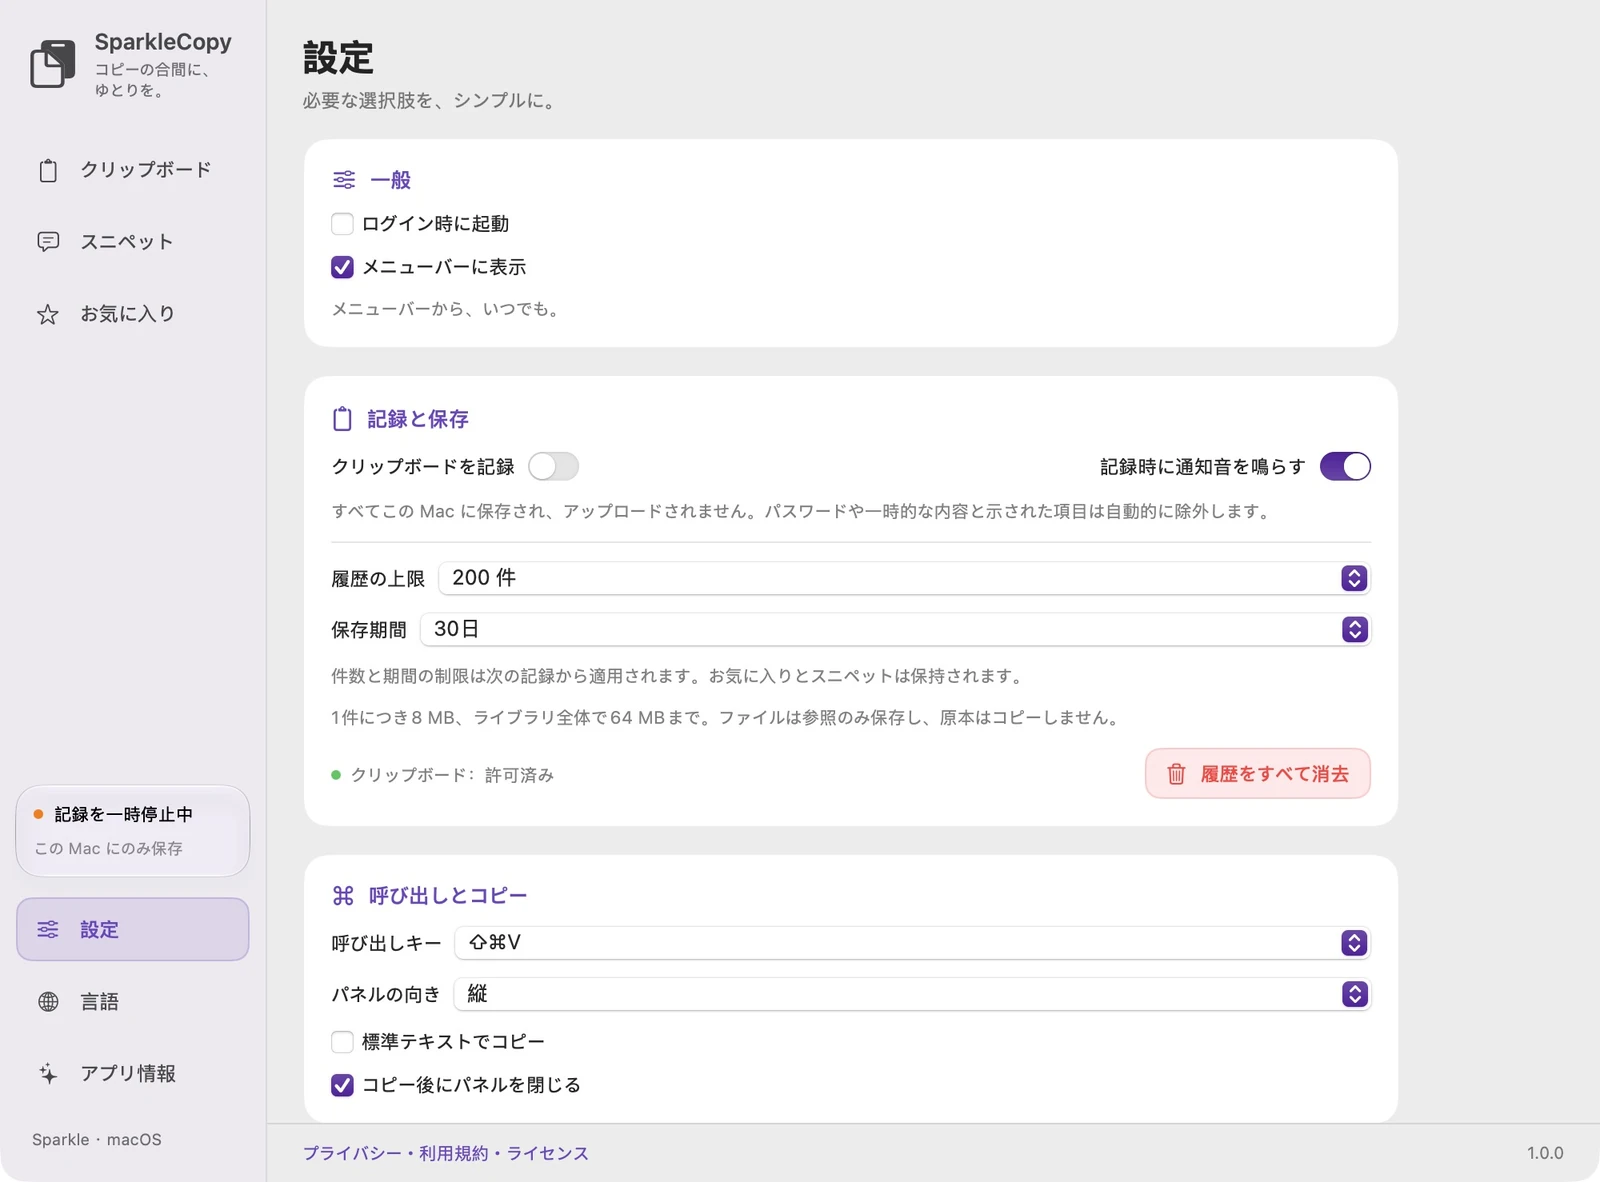Image resolution: width=1600 pixels, height=1182 pixels.
Task: Click the 設定 page title
Action: 338,58
